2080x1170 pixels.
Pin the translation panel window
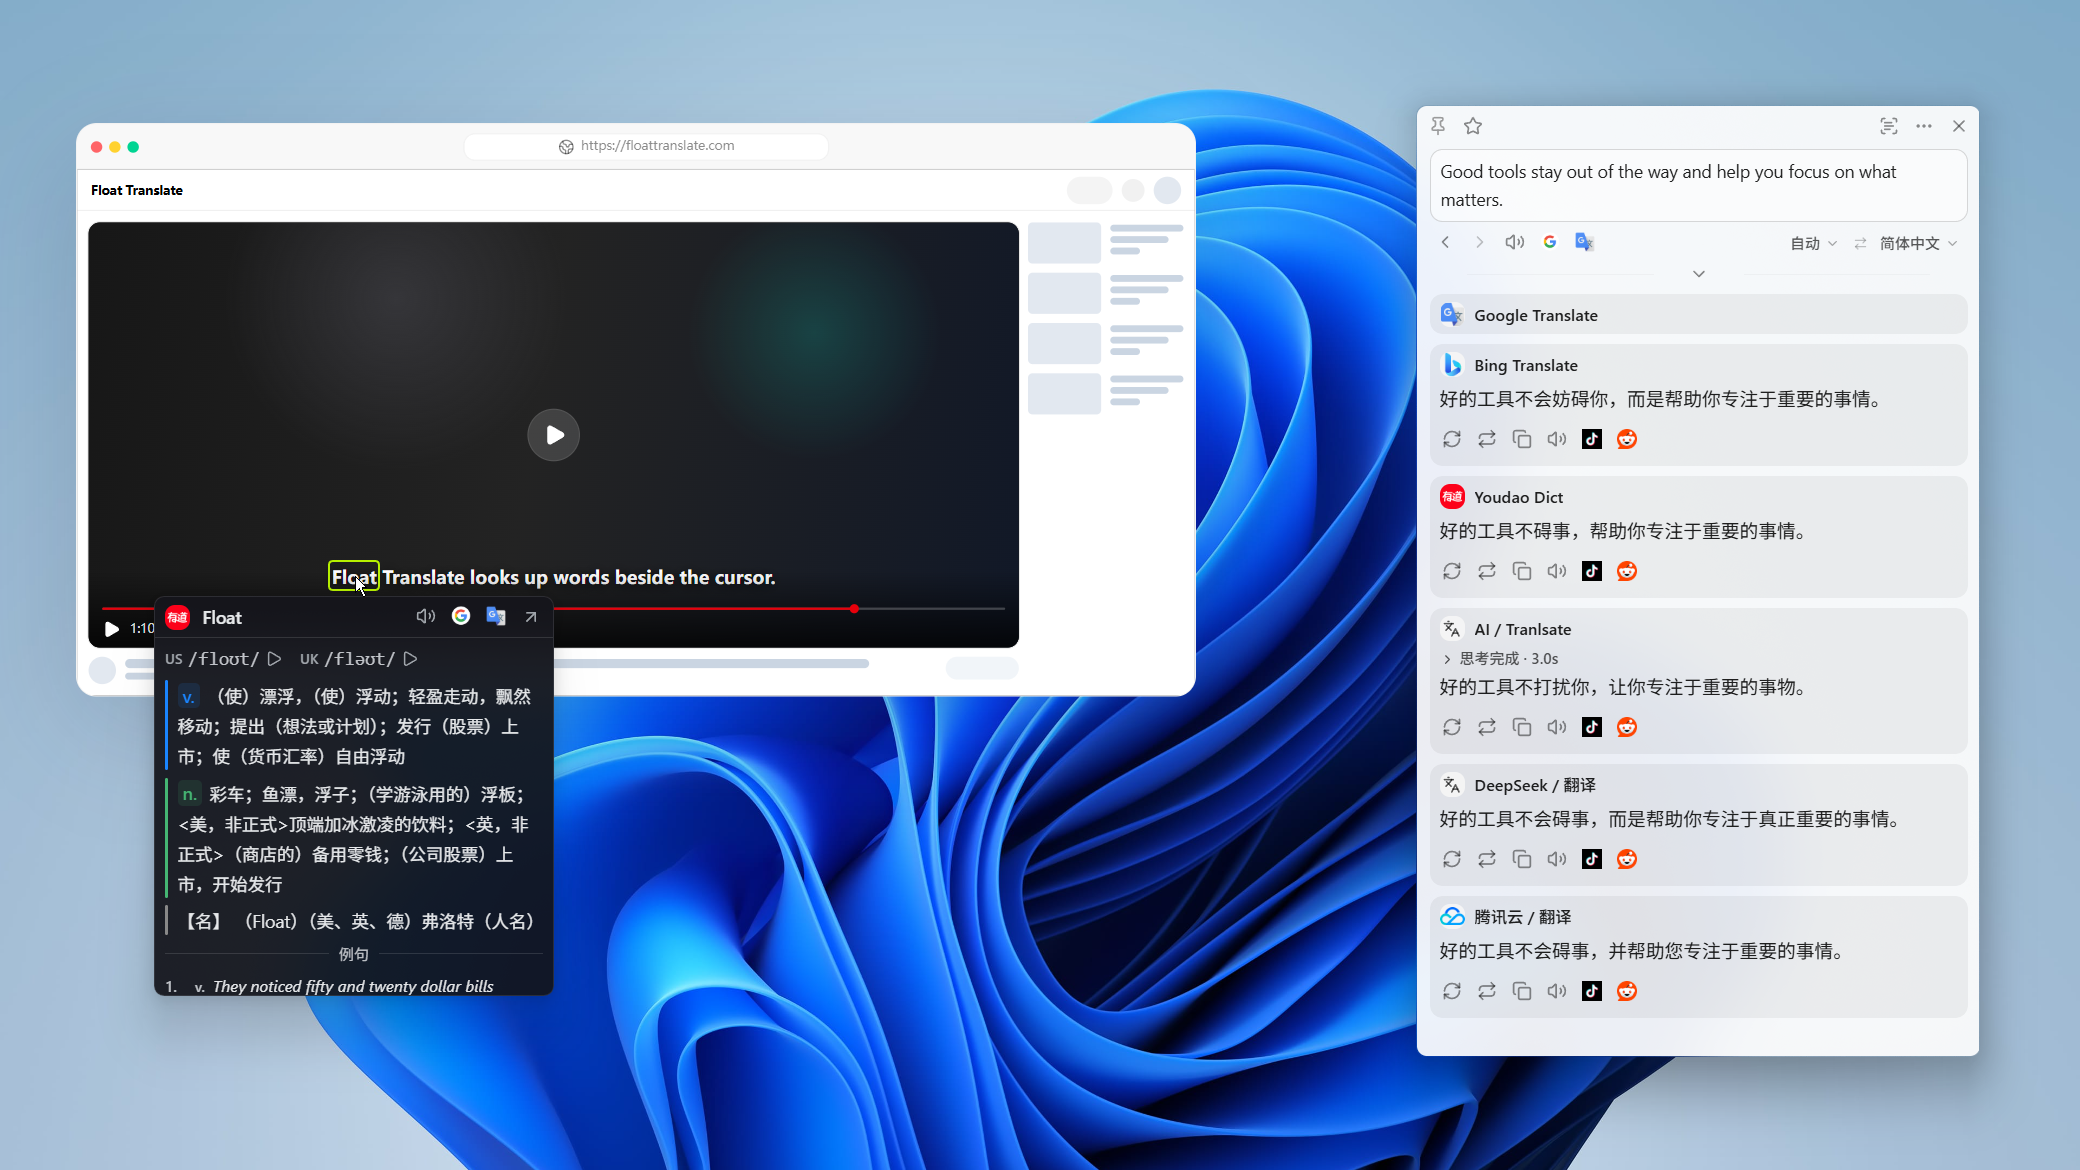1438,126
